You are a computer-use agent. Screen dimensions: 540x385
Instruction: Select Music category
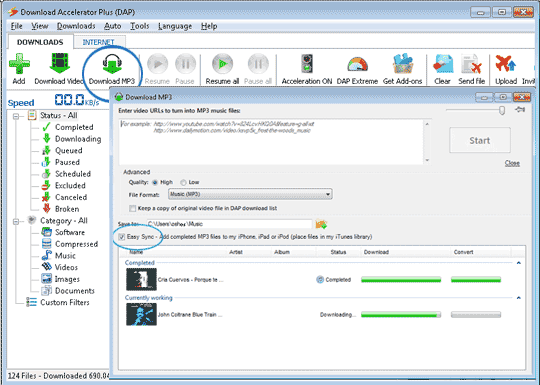pos(65,256)
